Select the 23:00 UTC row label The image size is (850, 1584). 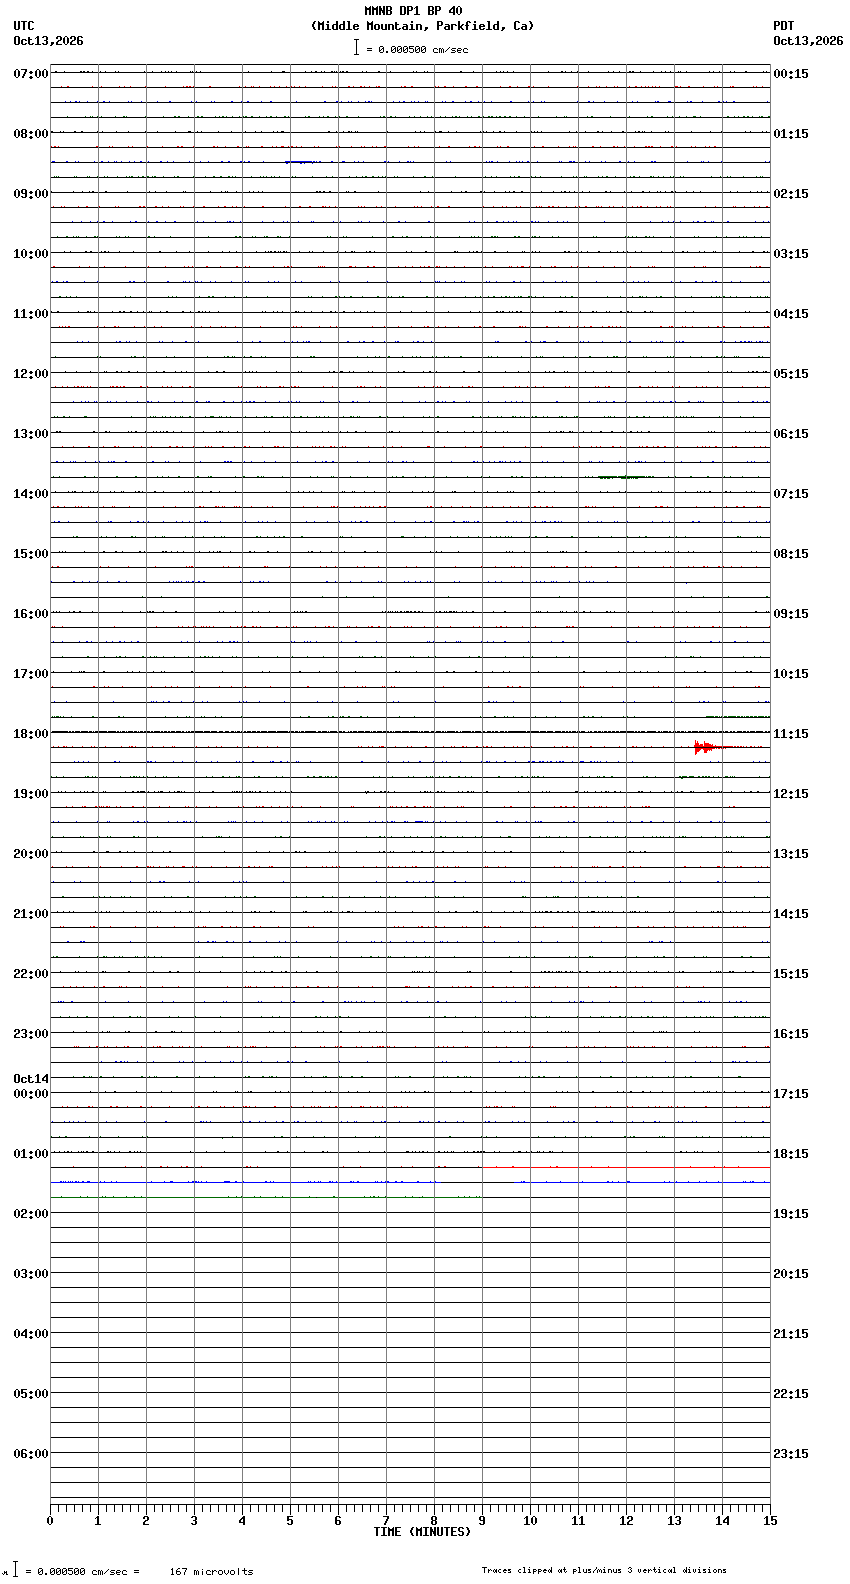(31, 1034)
